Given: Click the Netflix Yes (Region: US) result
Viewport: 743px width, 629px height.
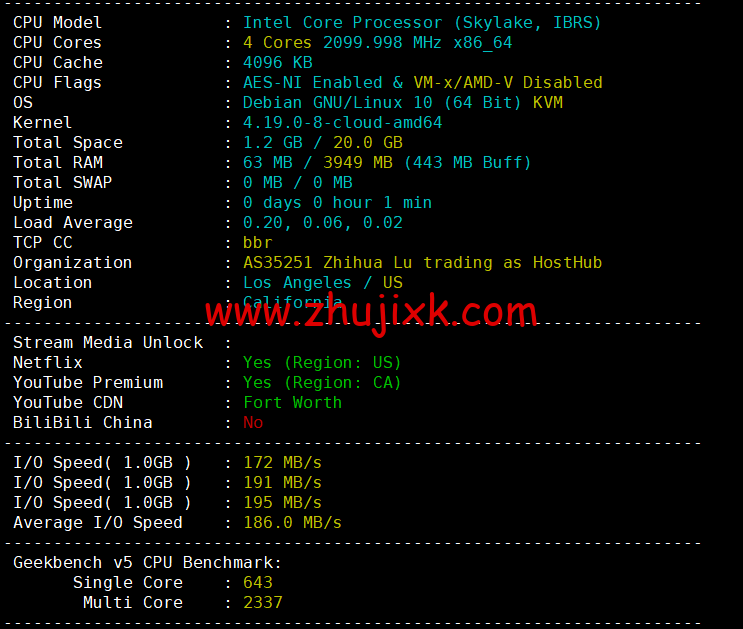Looking at the screenshot, I should coord(322,363).
